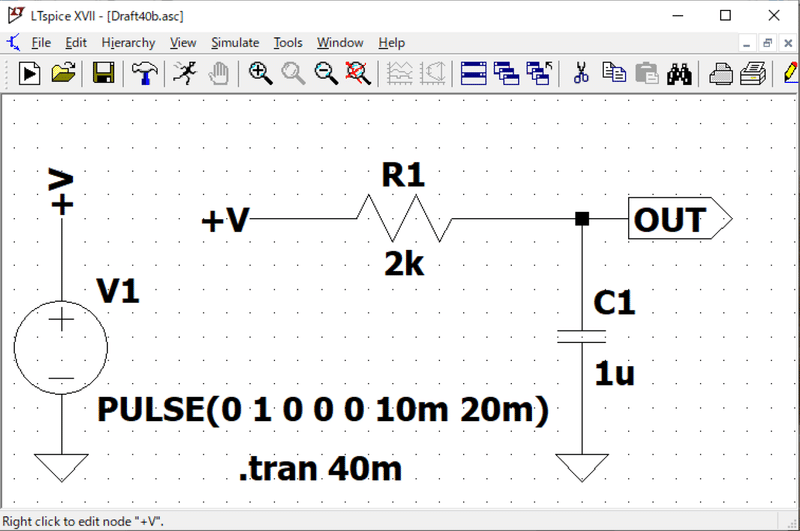Click the wire junction square near OUT

pos(582,219)
